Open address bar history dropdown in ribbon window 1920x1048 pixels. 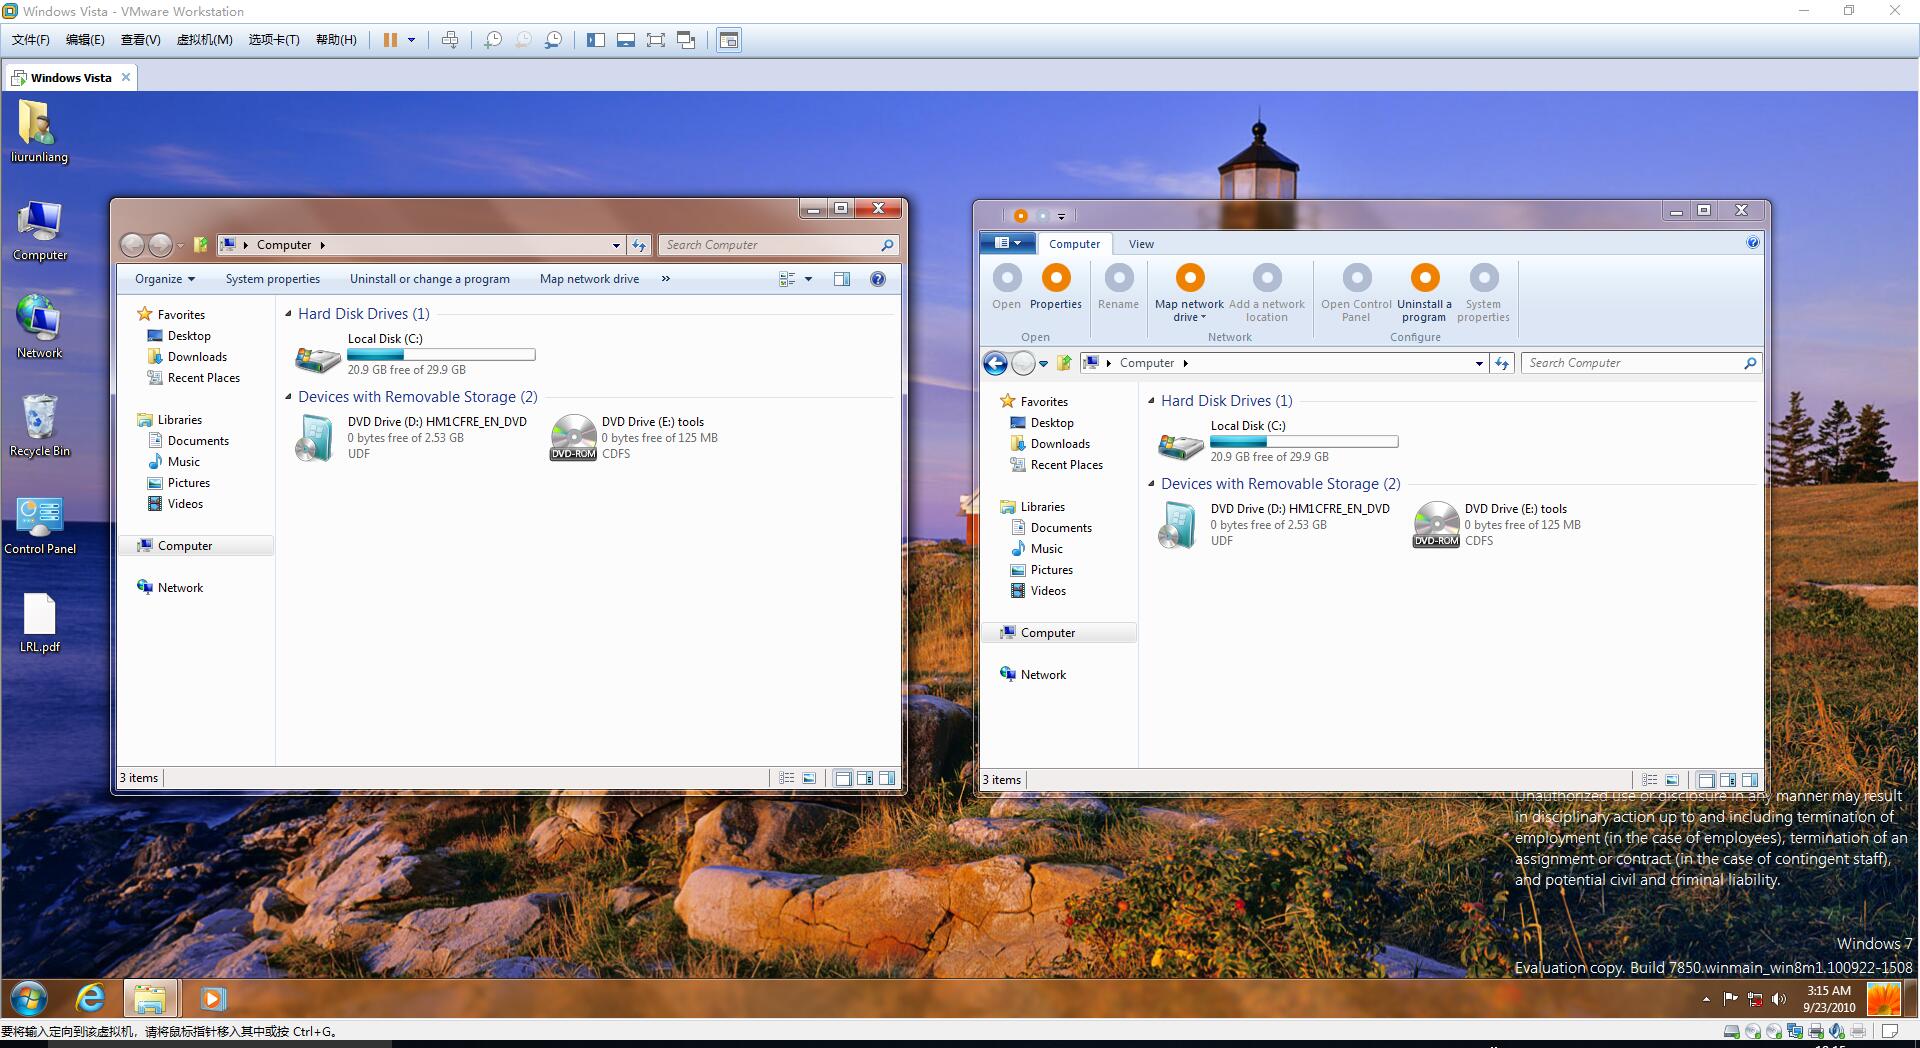pyautogui.click(x=1479, y=363)
